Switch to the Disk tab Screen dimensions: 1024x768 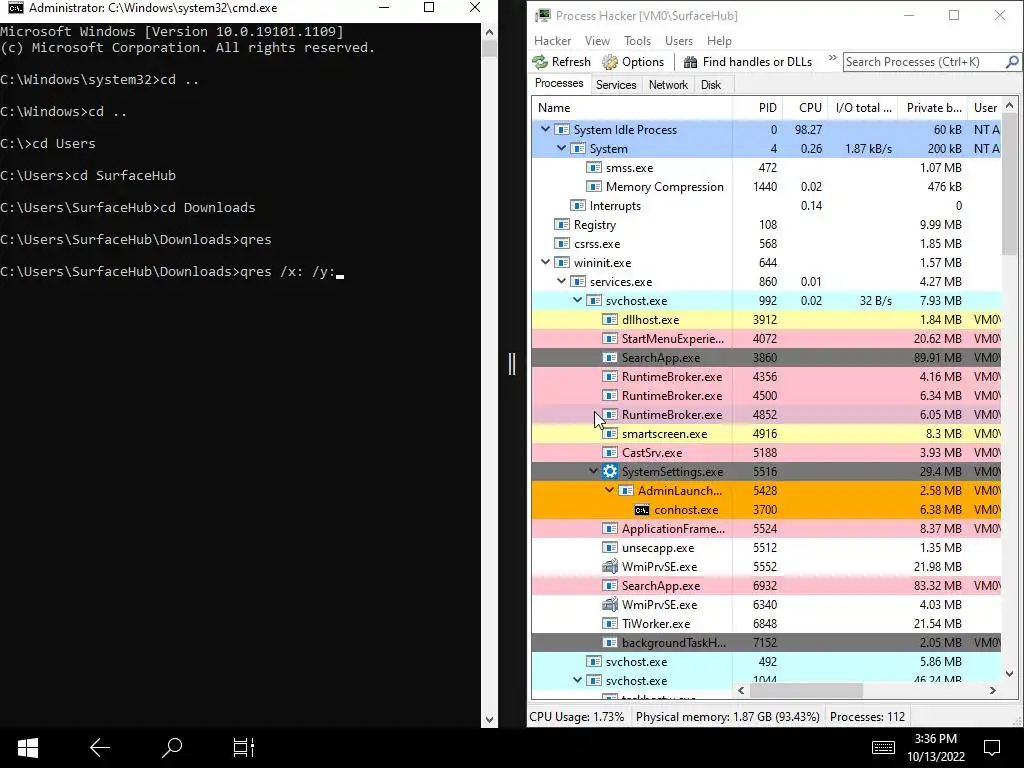click(x=711, y=85)
